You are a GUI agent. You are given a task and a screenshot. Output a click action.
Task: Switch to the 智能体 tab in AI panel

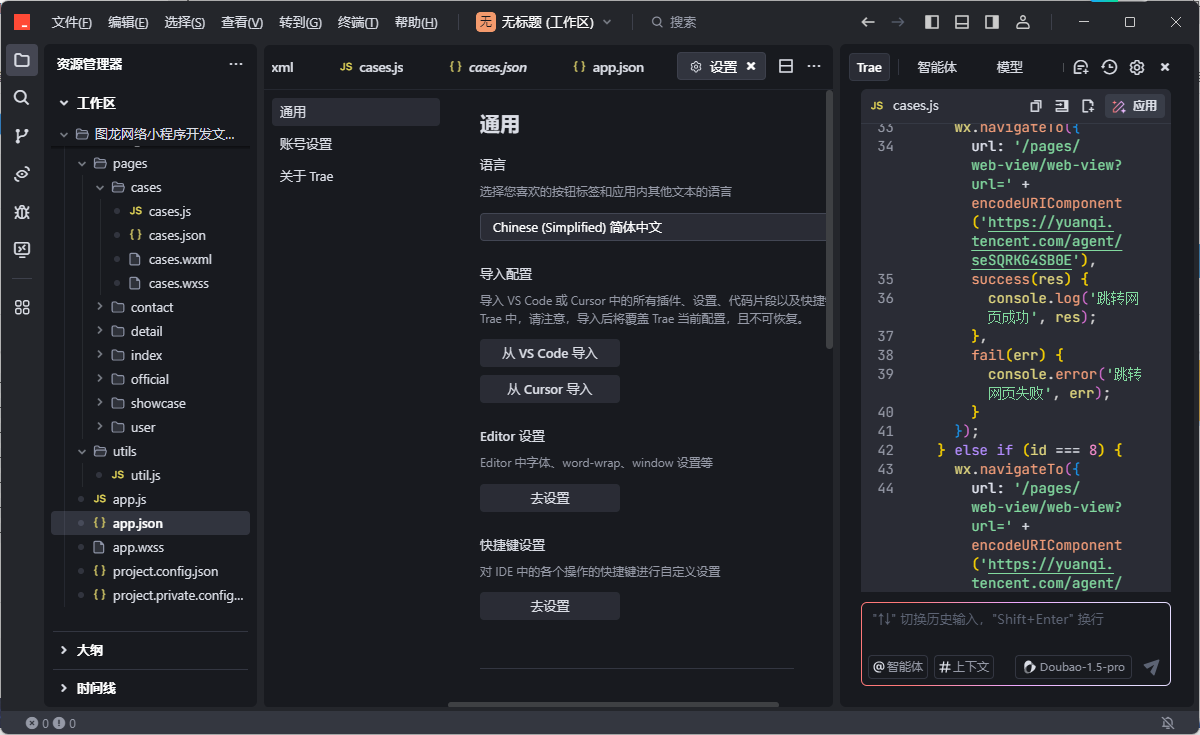(937, 67)
